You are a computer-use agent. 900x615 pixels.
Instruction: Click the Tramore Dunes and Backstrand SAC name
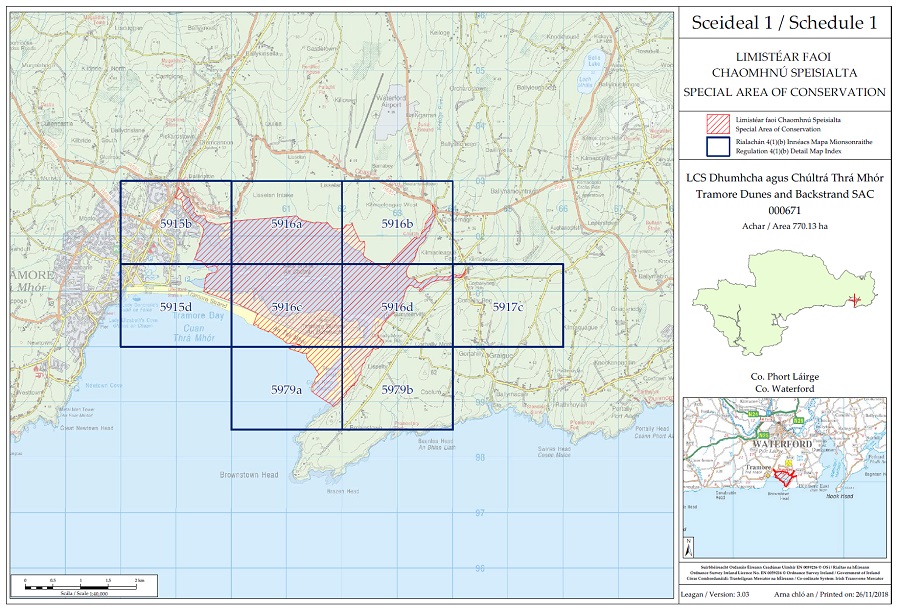(783, 193)
